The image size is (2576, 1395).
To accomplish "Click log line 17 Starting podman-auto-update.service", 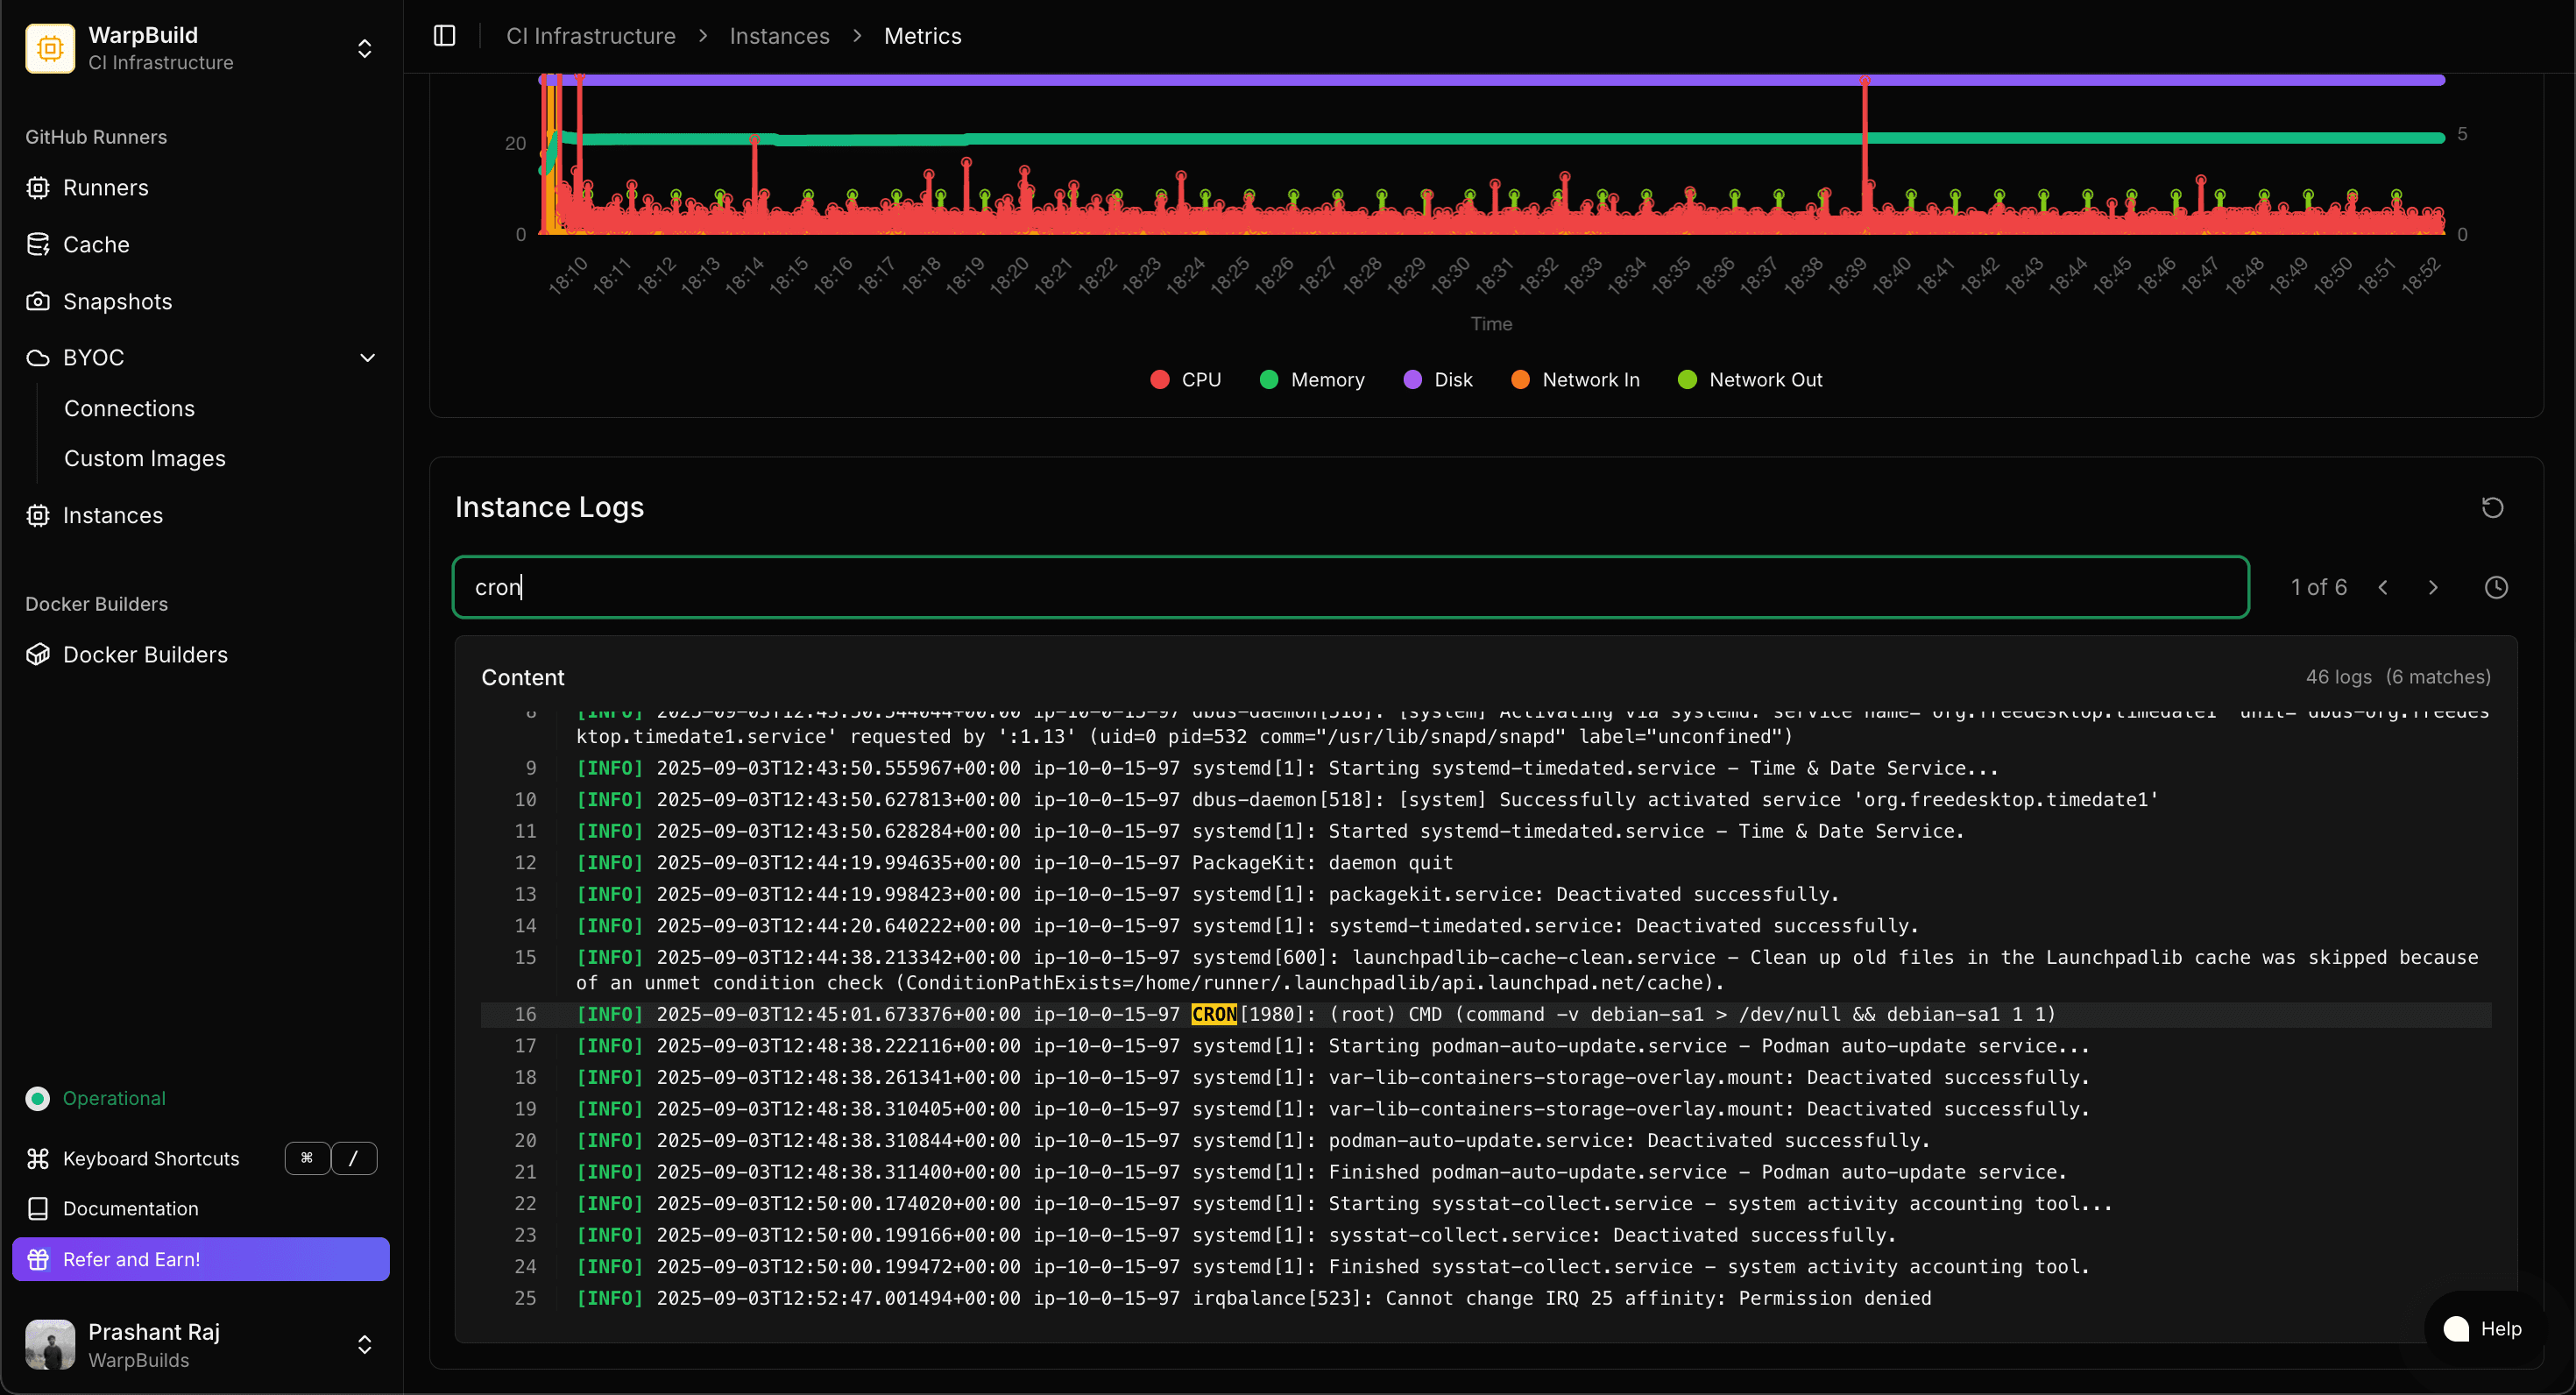I will [x=1486, y=1045].
